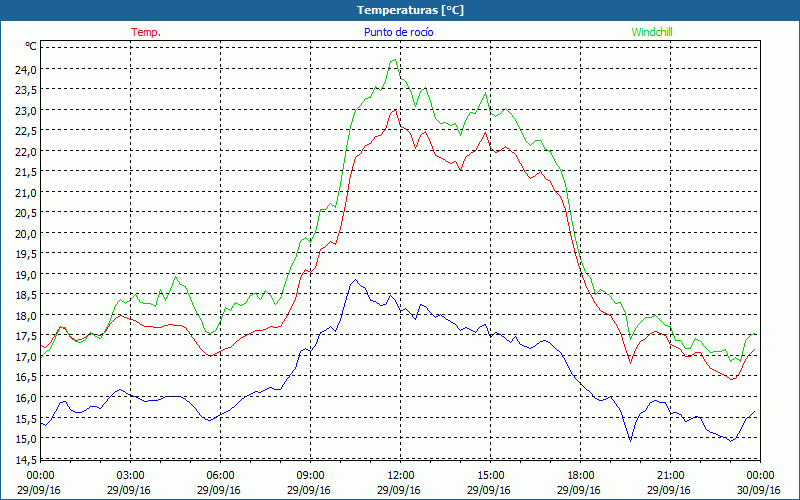Click the °C axis unit label
Screen dimensions: 800x500
click(31, 47)
